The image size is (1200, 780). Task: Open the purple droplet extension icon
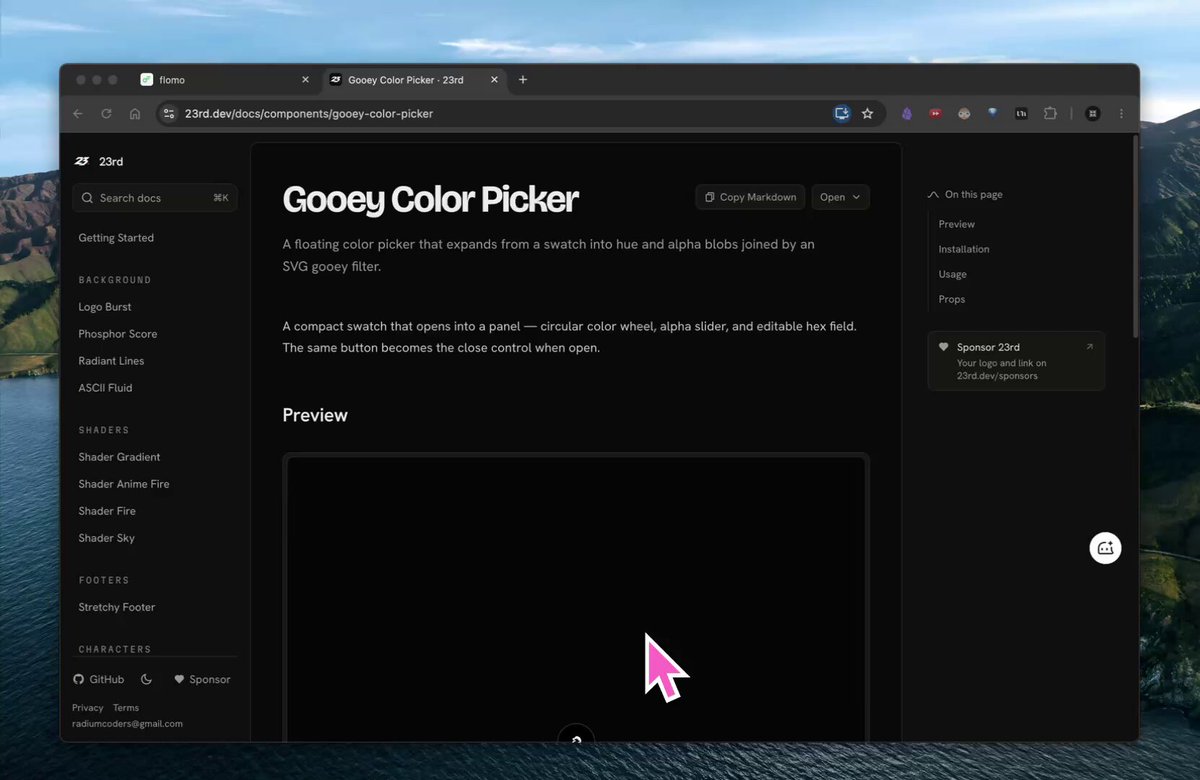907,114
